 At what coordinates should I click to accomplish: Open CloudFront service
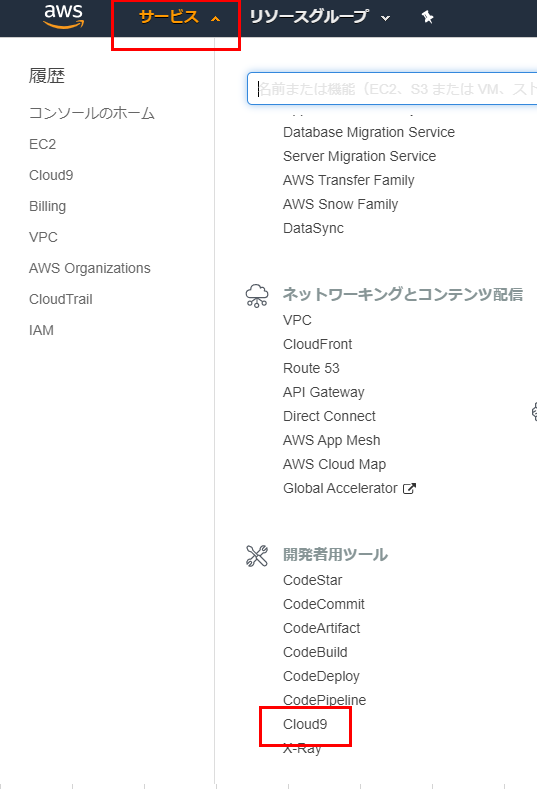click(318, 344)
